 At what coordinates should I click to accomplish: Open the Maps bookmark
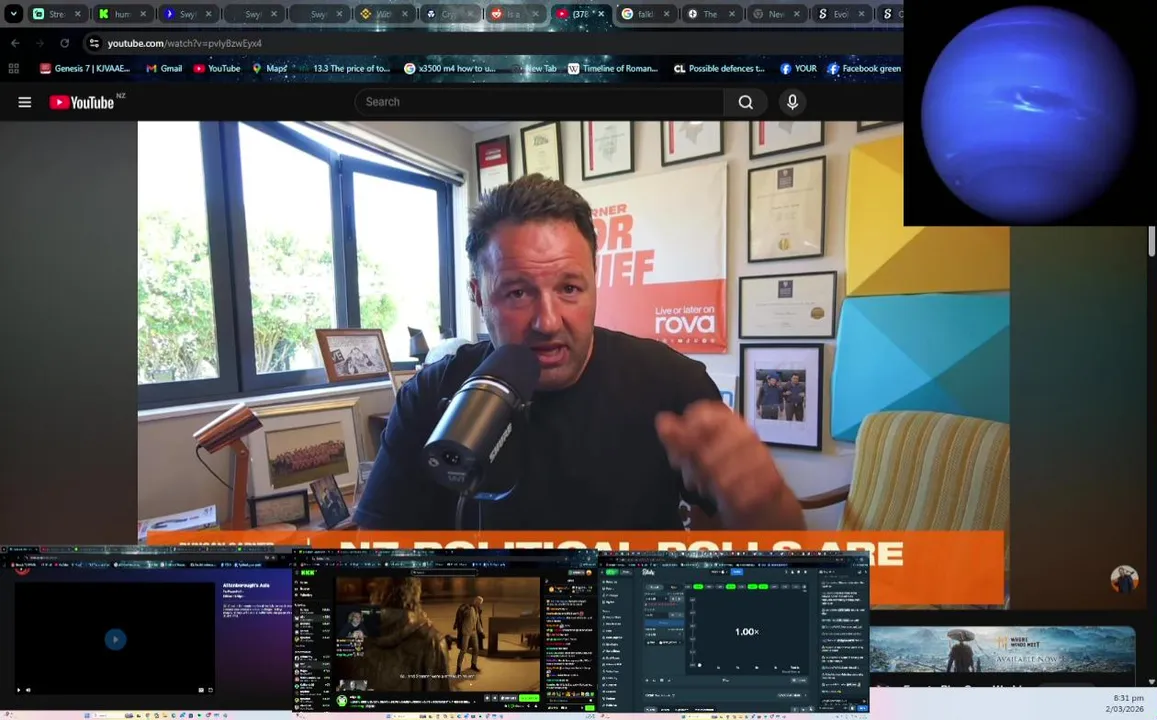coord(269,69)
